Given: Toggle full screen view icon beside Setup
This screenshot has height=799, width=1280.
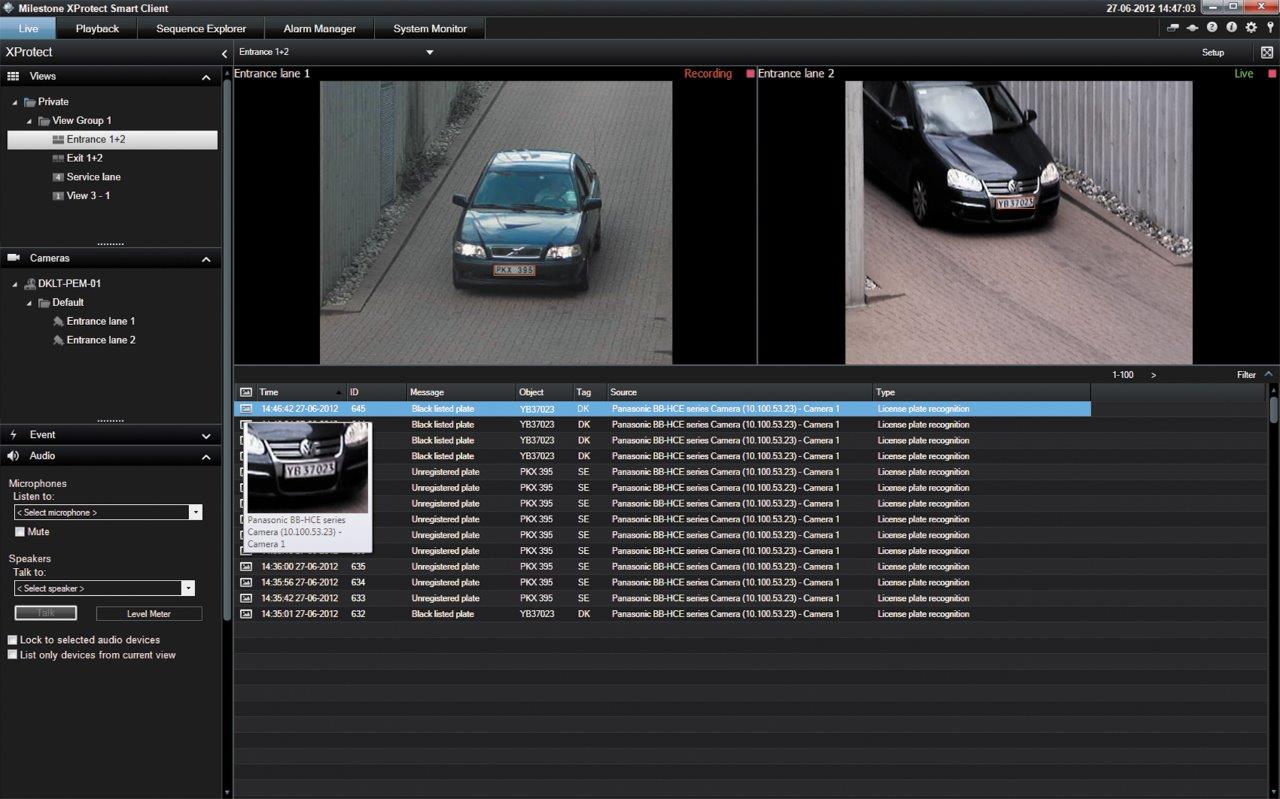Looking at the screenshot, I should tap(1267, 52).
